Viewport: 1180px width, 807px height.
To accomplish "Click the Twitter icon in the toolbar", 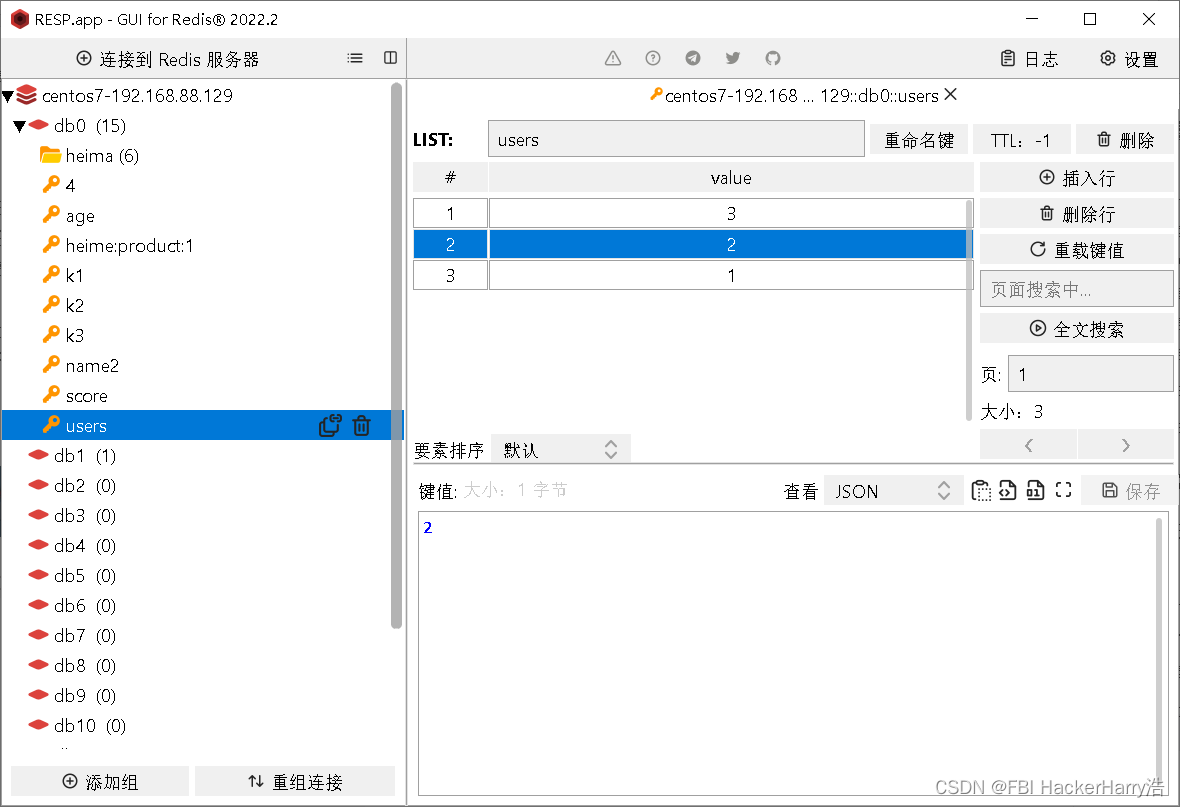I will coord(732,58).
